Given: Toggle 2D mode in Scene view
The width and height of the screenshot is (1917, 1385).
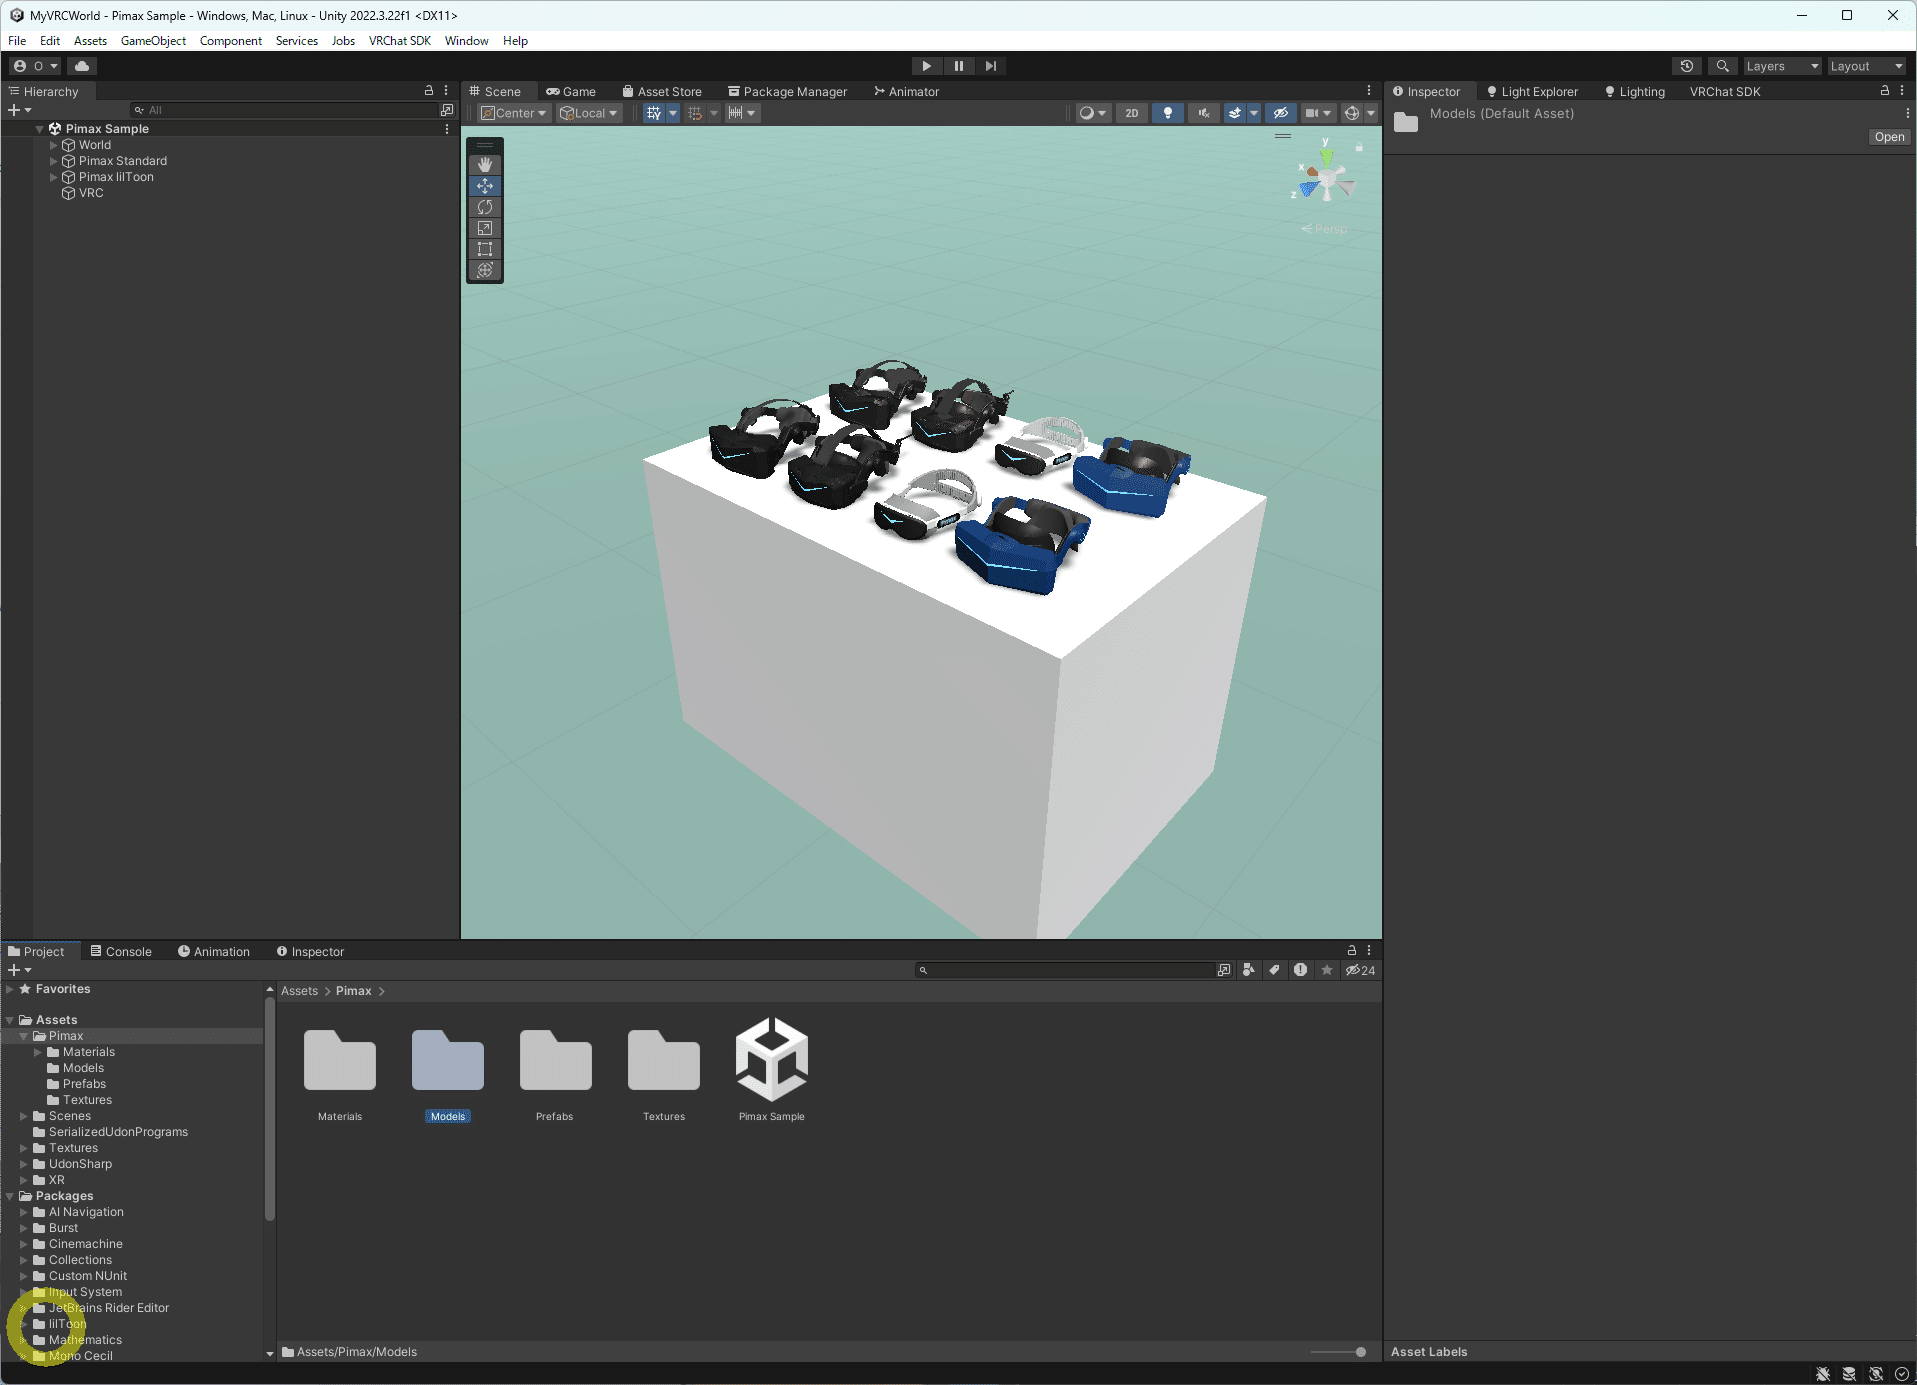Looking at the screenshot, I should 1132,113.
